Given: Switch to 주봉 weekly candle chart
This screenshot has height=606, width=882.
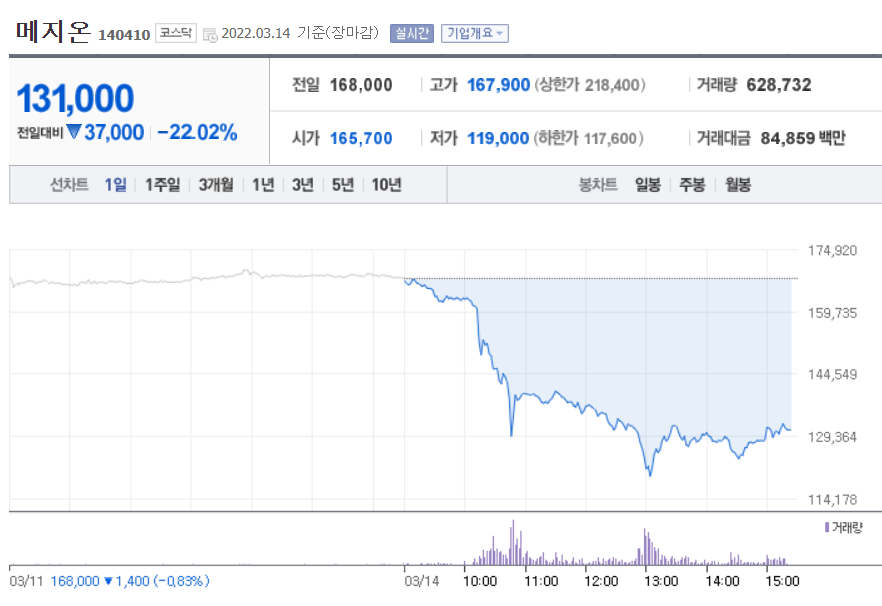Looking at the screenshot, I should pos(692,185).
